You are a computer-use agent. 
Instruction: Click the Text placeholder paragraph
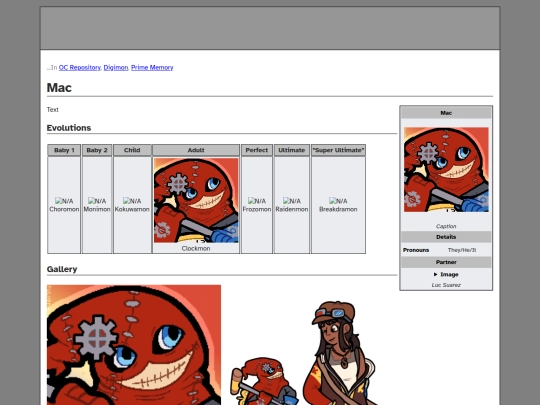point(53,110)
